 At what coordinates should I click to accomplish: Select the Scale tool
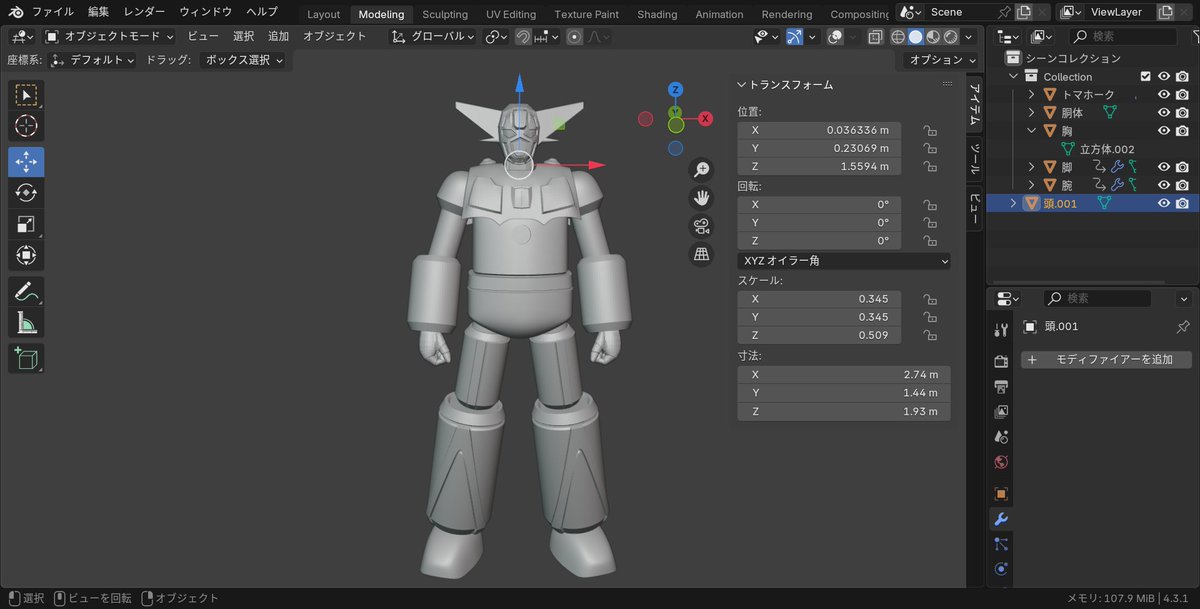[x=26, y=225]
